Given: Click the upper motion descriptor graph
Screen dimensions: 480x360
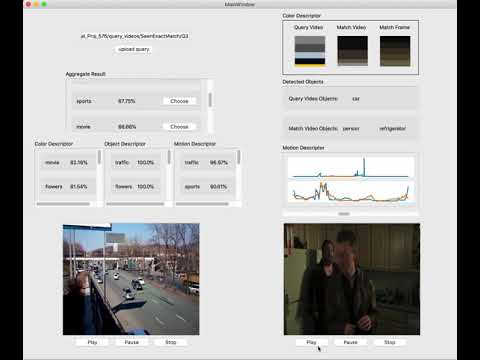Looking at the screenshot, I should click(351, 168).
